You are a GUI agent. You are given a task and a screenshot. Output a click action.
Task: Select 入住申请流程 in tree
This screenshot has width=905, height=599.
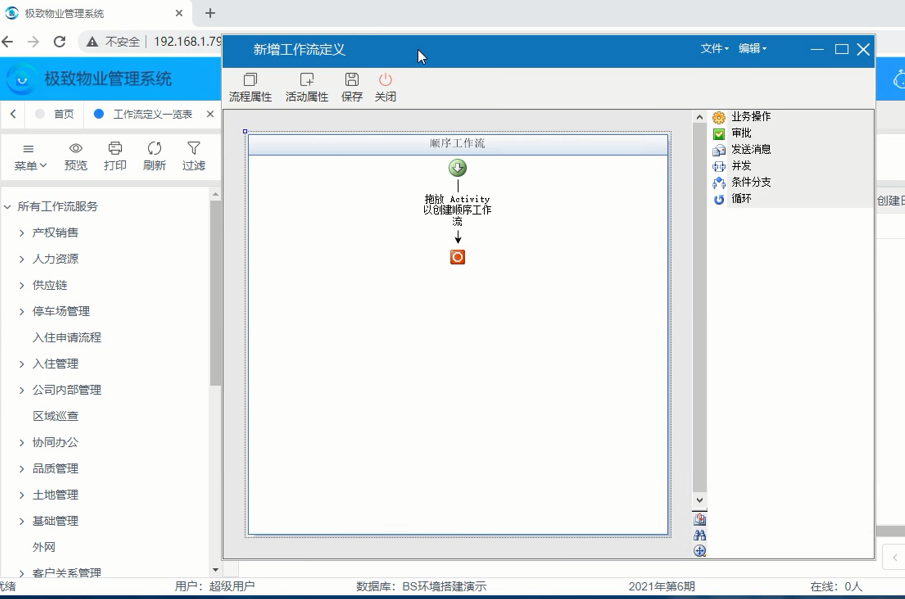pyautogui.click(x=66, y=338)
